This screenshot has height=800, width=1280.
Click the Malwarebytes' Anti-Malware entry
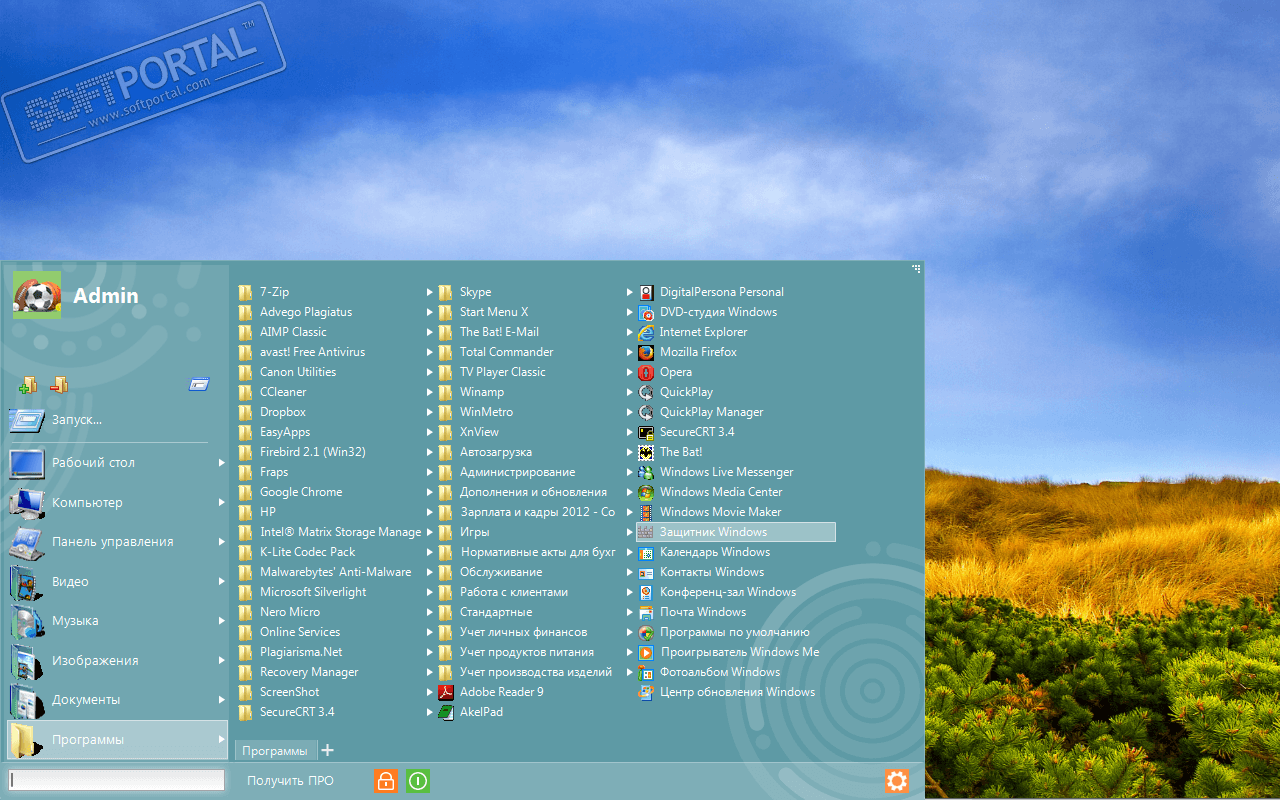tap(336, 572)
